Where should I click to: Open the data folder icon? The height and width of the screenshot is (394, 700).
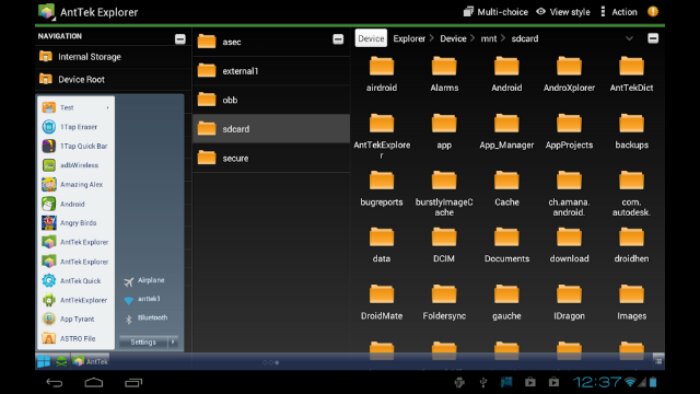coord(382,237)
